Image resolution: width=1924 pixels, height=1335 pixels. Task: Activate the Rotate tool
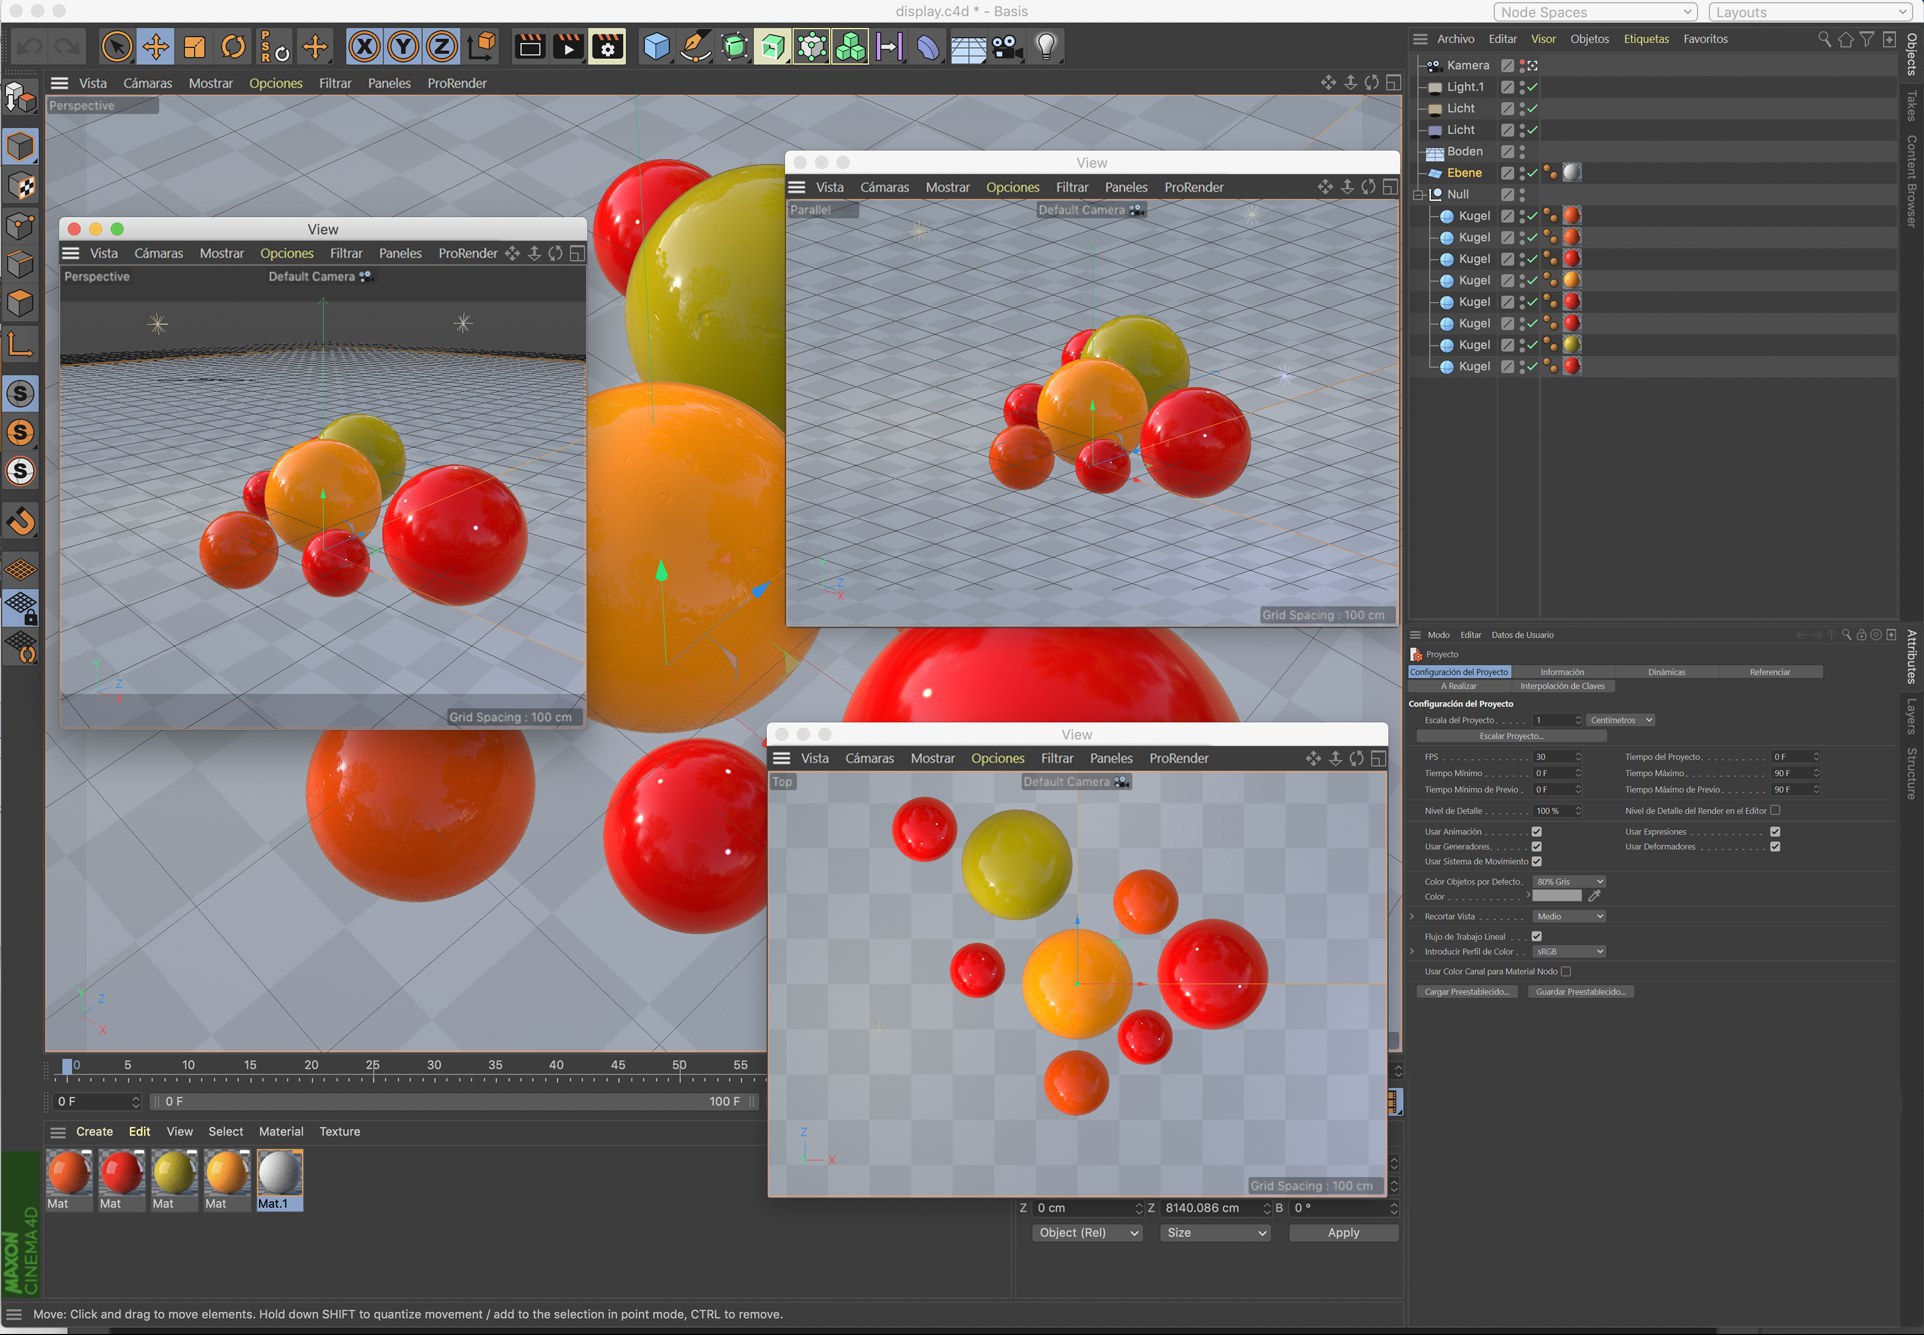coord(233,47)
